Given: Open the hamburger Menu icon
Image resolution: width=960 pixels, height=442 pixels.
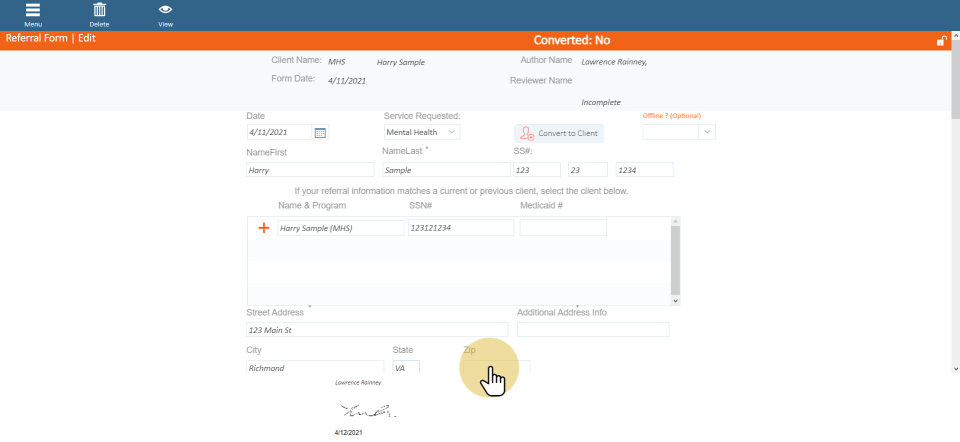Looking at the screenshot, I should pyautogui.click(x=33, y=12).
